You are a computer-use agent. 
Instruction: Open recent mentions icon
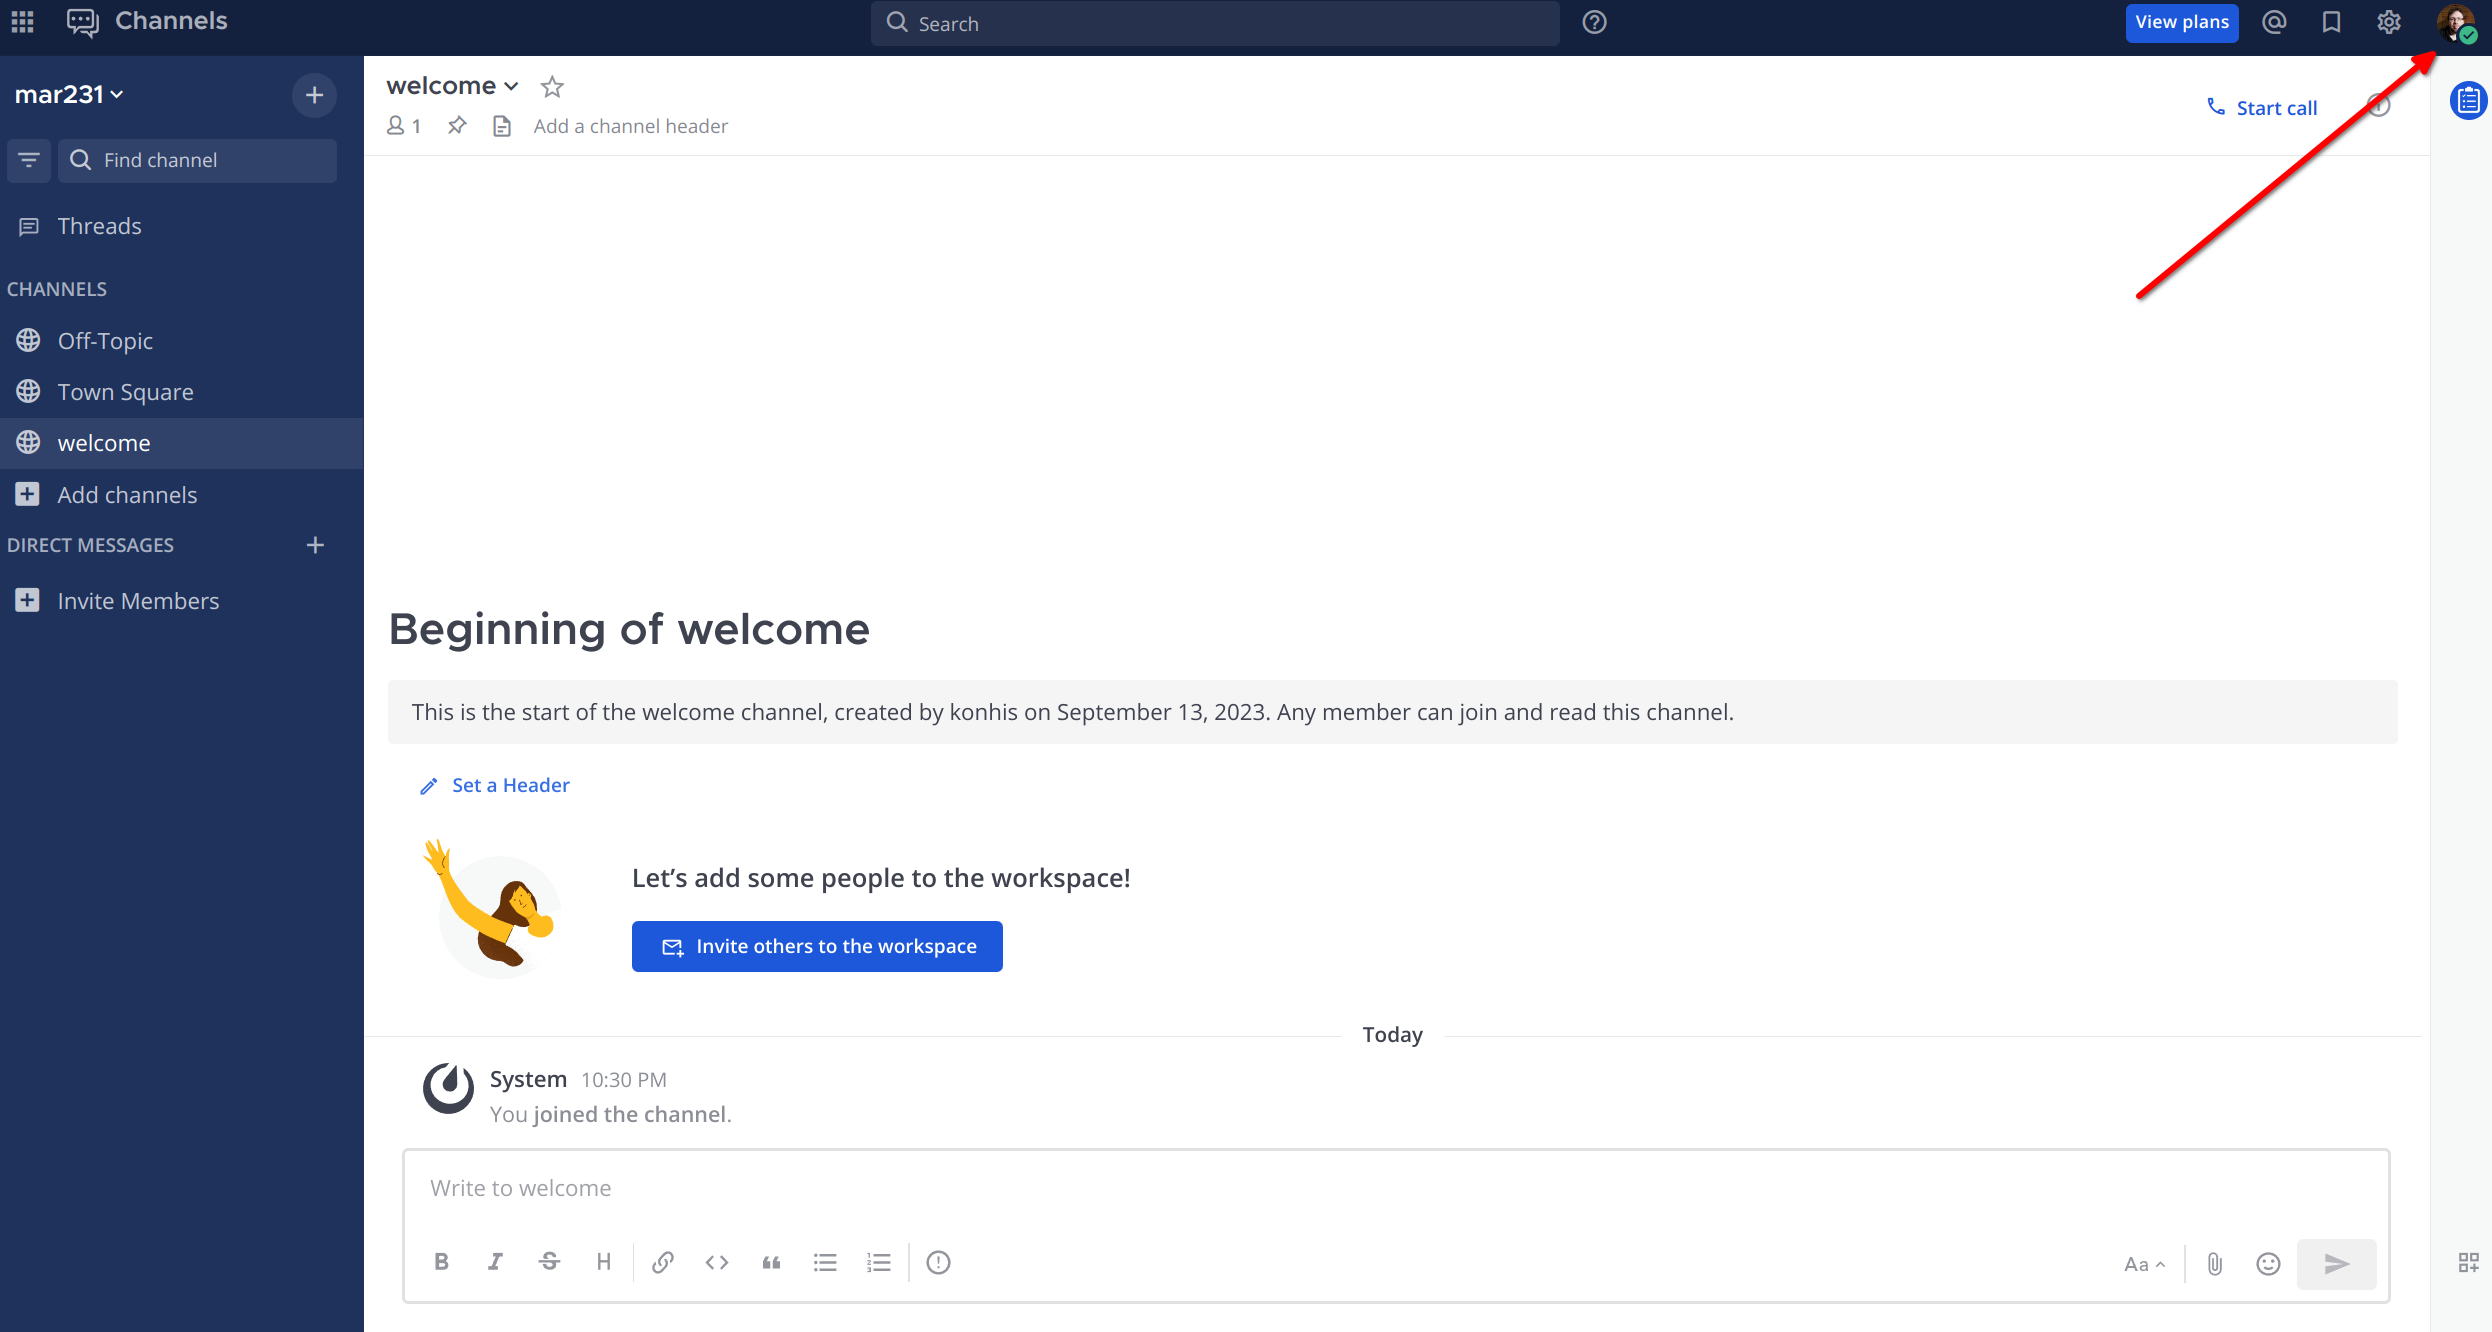[2274, 22]
